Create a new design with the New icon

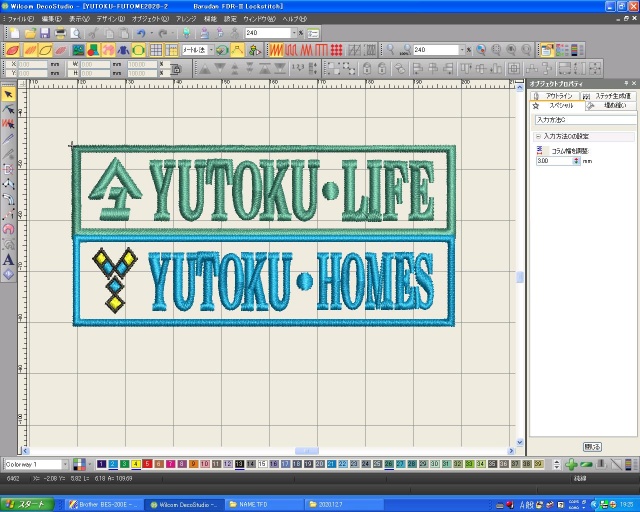click(14, 33)
